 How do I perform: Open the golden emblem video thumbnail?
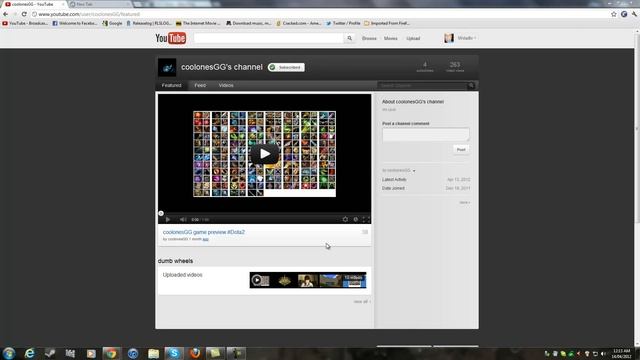tap(284, 280)
